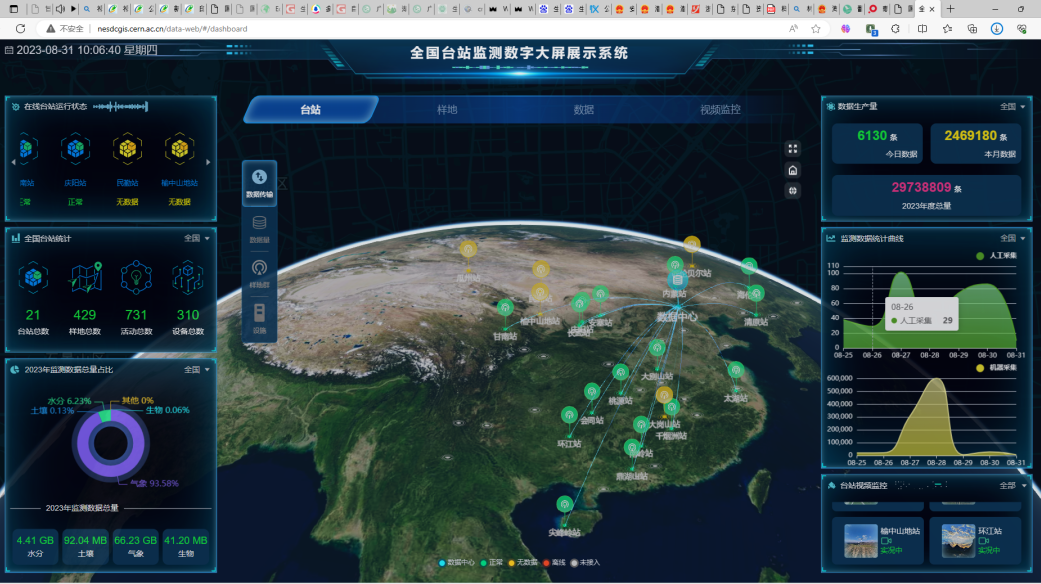Click the 活动总数 lightbulb icon

(x=136, y=277)
